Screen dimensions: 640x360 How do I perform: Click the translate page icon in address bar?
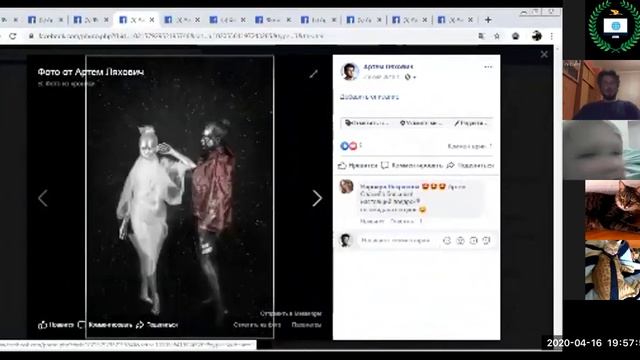(x=482, y=36)
